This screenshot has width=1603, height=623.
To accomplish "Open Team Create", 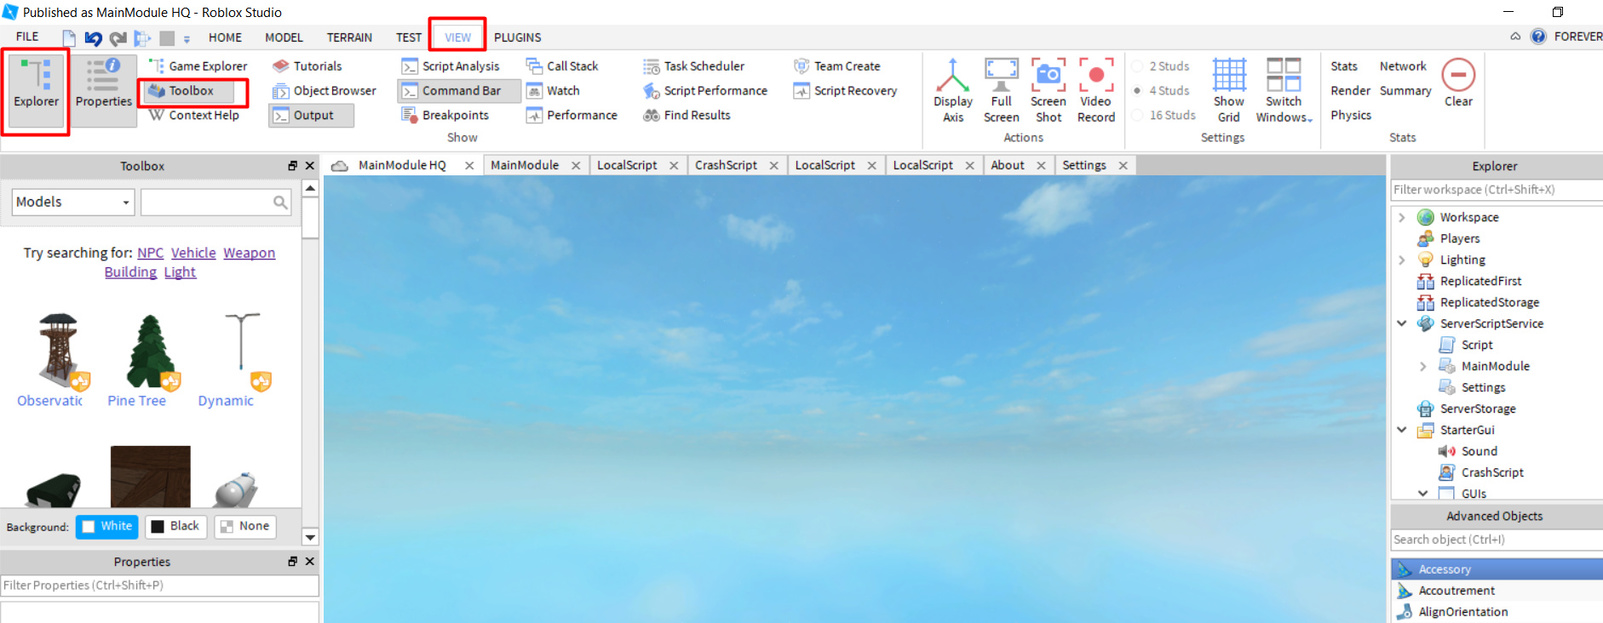I will click(x=837, y=66).
